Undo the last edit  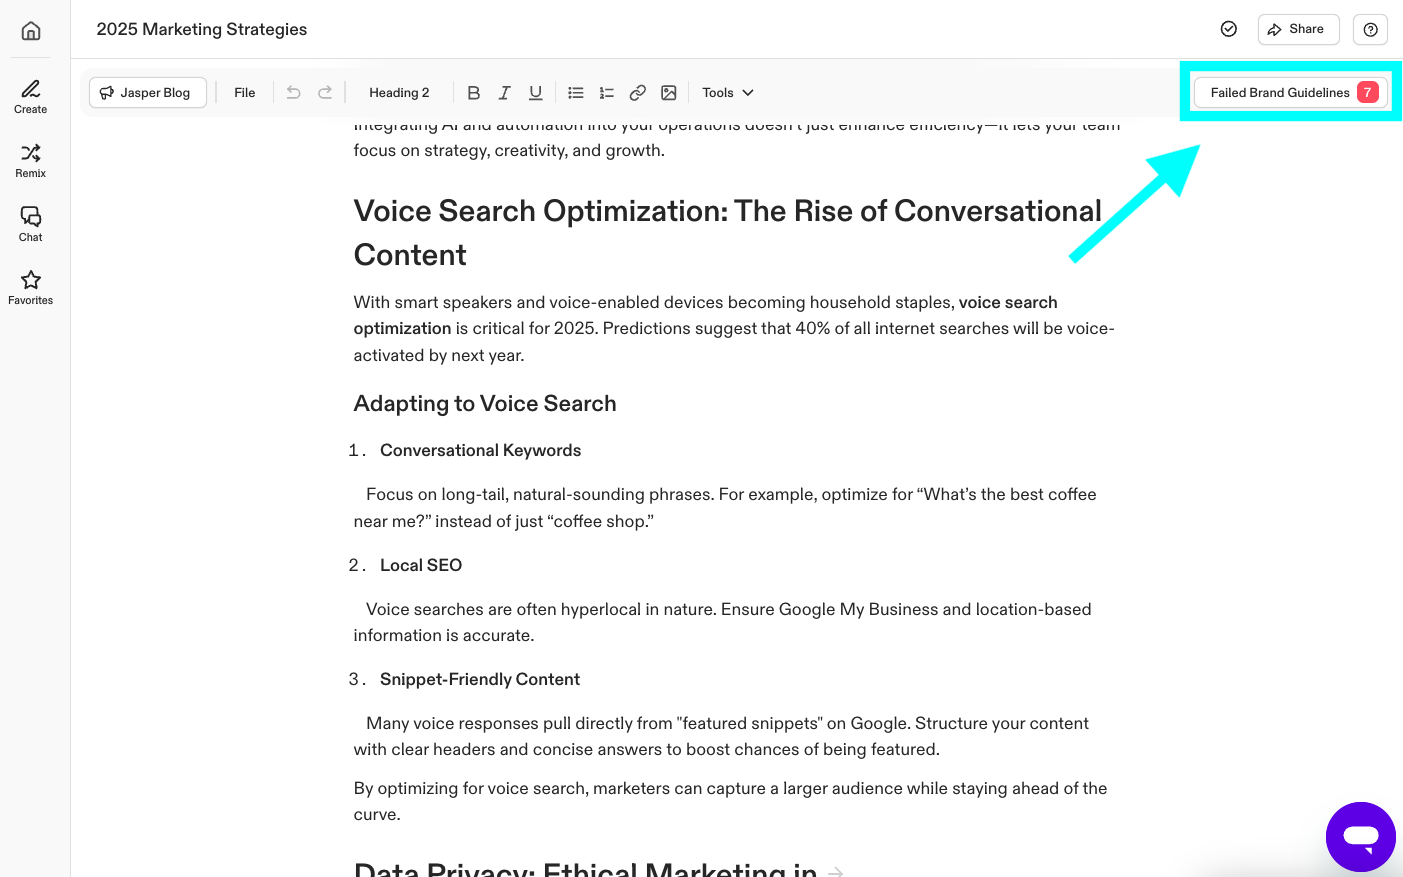point(293,92)
